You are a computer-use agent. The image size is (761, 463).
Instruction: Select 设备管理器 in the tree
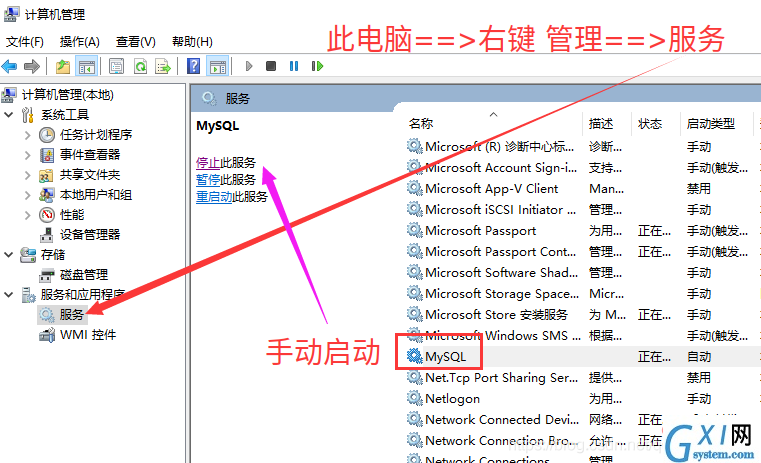point(90,235)
